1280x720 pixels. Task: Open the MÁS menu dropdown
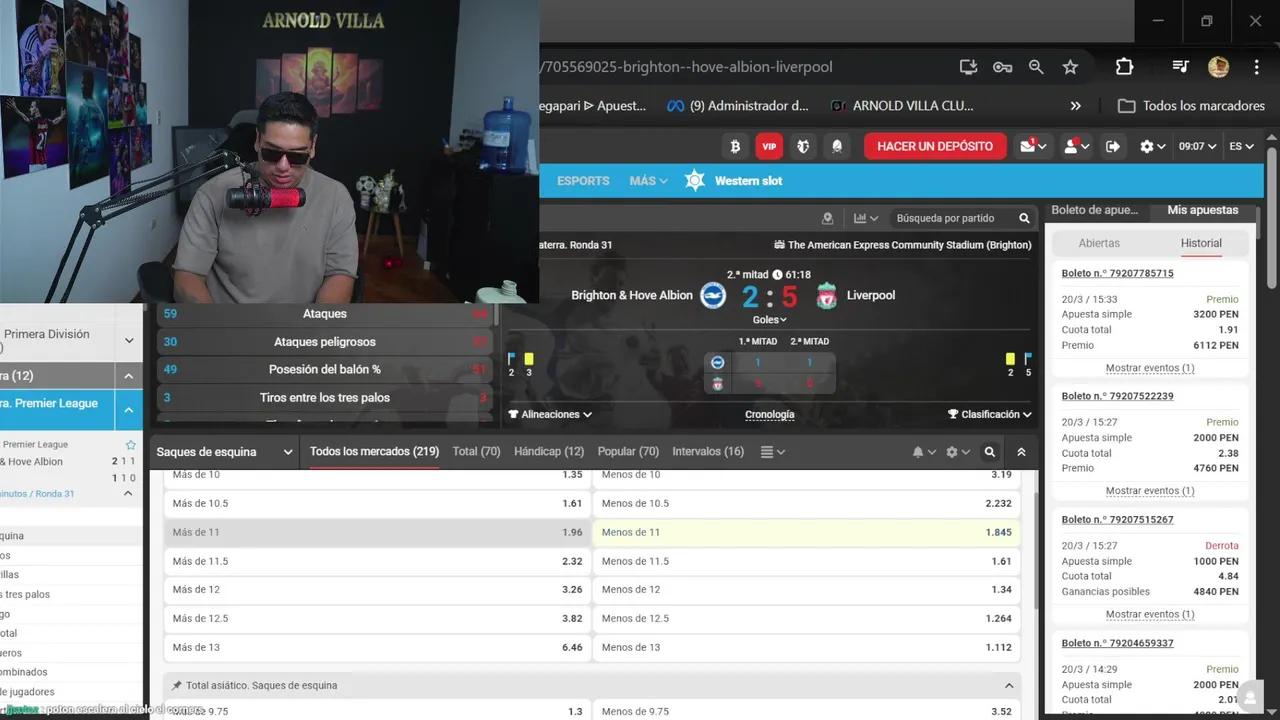point(648,181)
